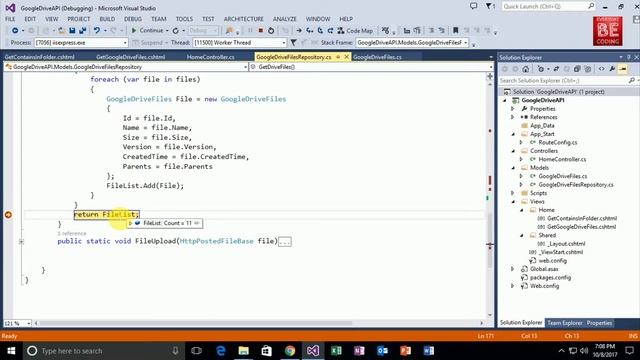Click the feedback speech bubble icon

[x=473, y=6]
